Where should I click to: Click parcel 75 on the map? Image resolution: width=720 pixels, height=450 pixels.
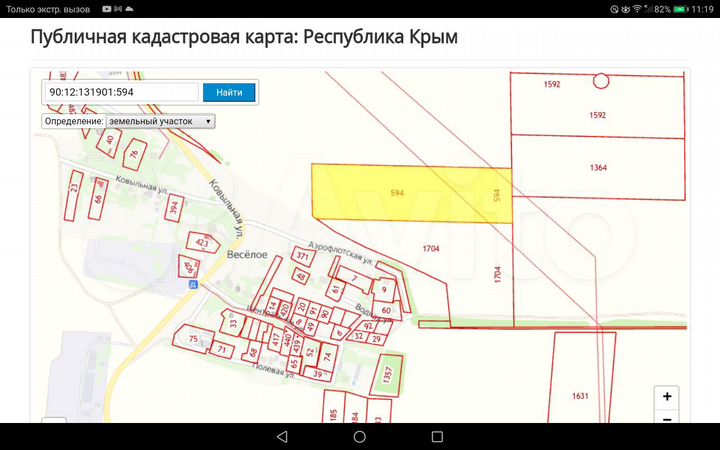(x=193, y=339)
